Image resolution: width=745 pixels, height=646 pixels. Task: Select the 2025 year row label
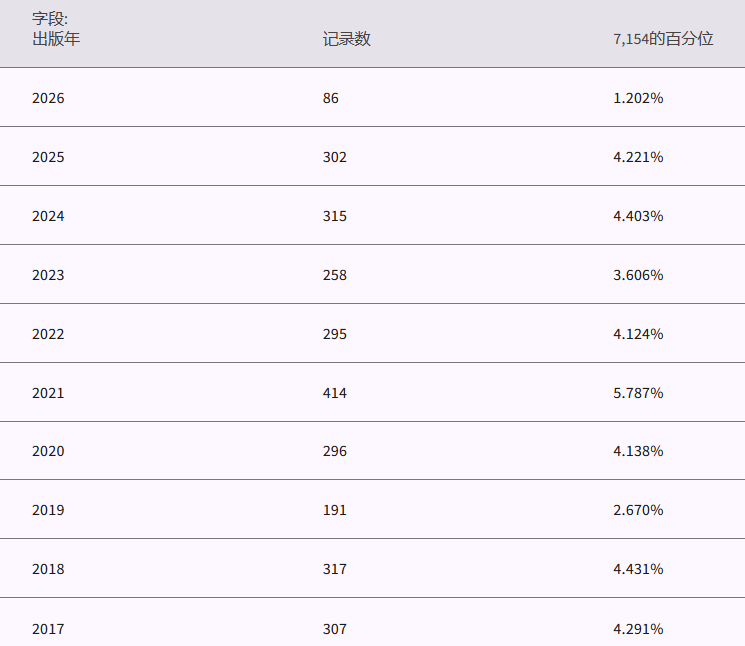point(48,157)
